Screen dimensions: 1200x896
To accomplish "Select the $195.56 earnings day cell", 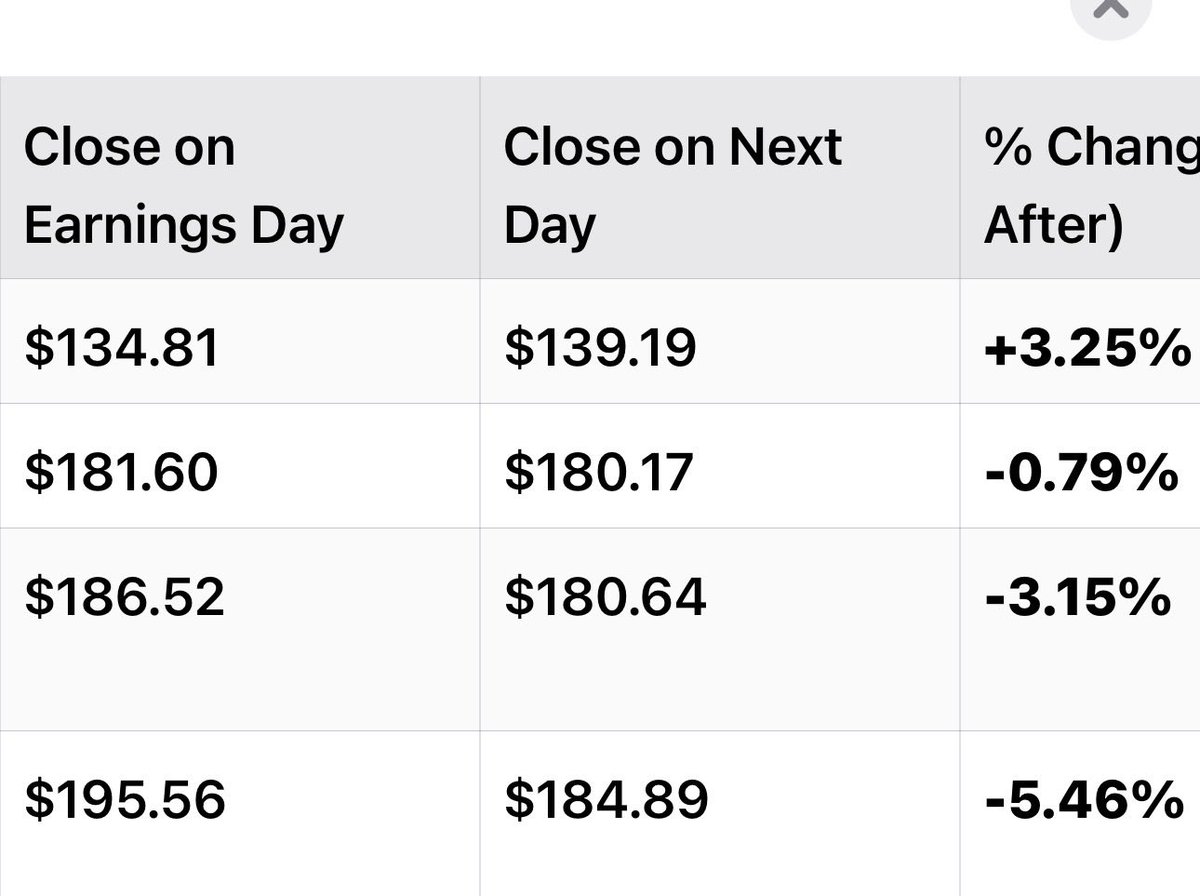I will 240,813.
